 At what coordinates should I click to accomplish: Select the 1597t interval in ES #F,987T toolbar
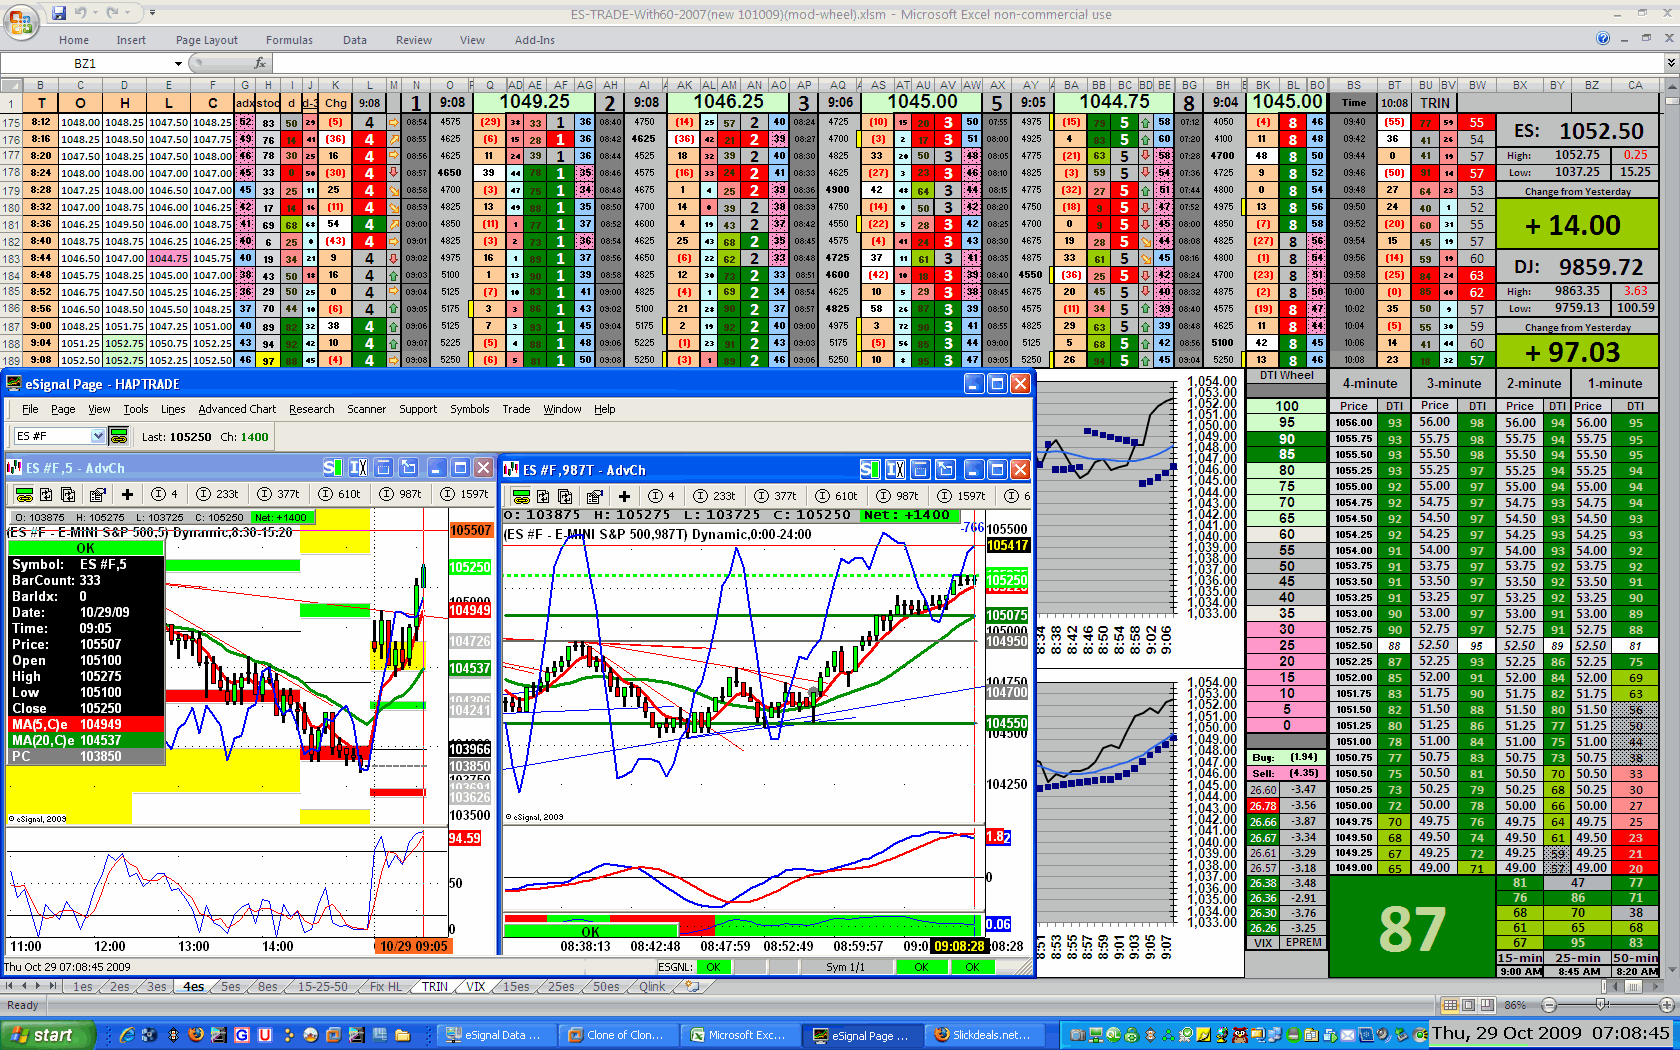click(962, 496)
